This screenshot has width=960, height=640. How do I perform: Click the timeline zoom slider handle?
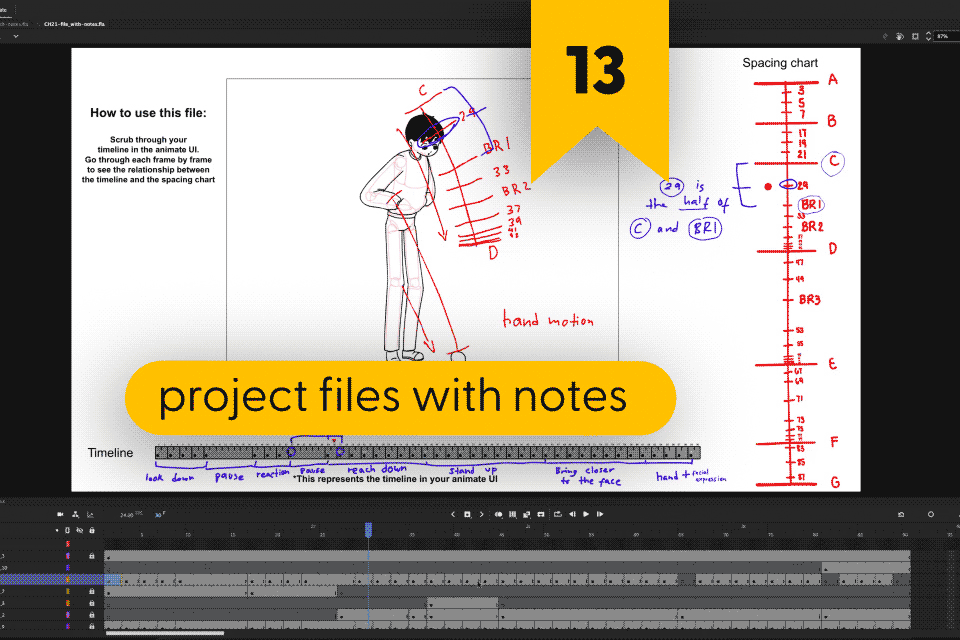point(931,514)
